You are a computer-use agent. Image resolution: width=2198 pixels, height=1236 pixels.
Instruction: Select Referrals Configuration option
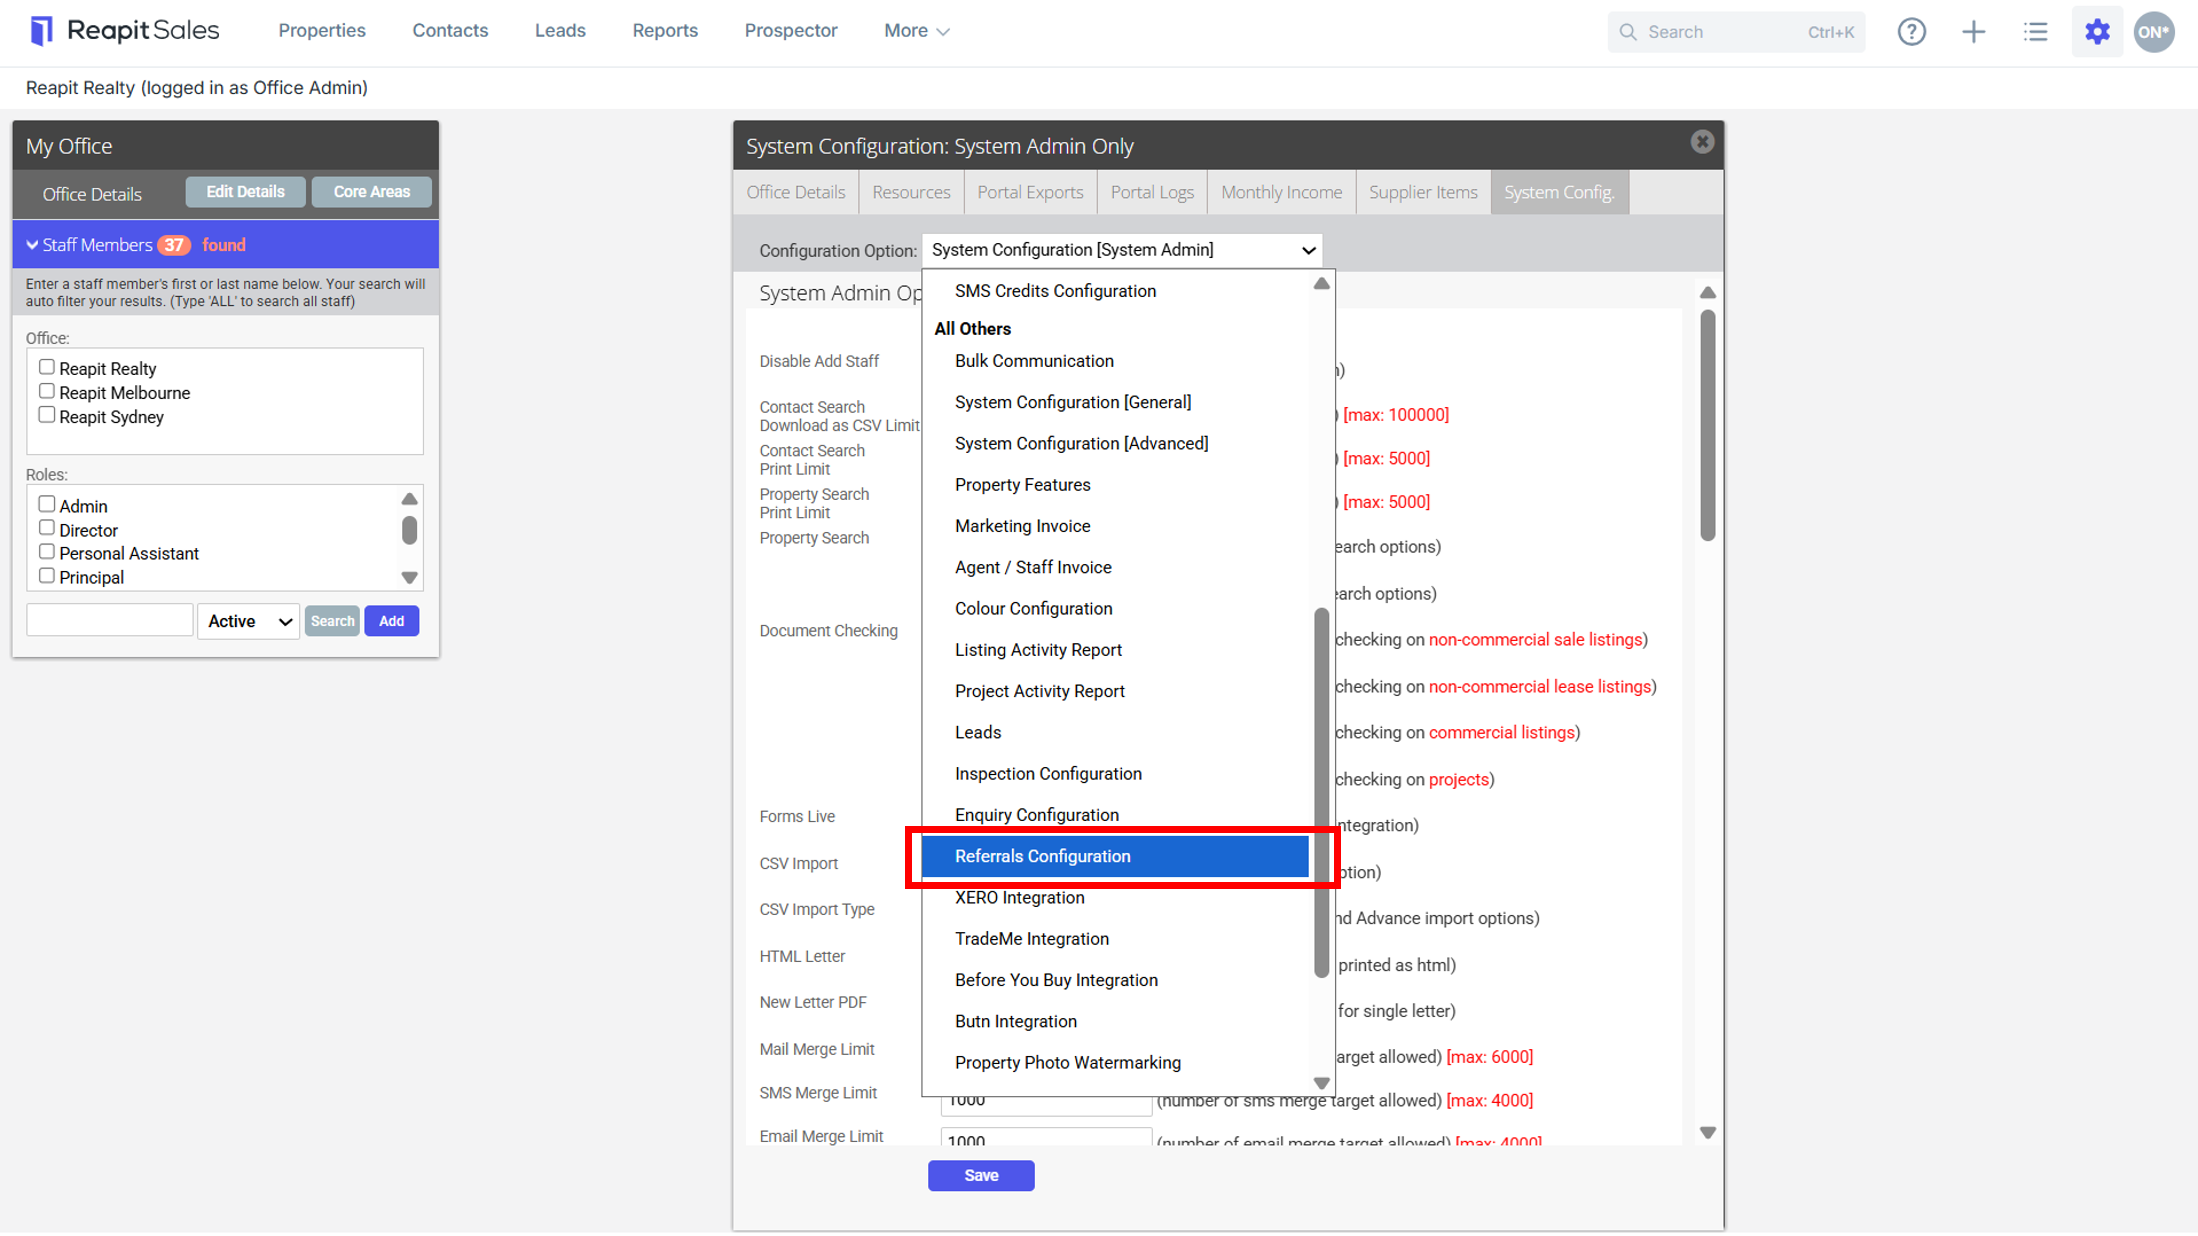click(1114, 857)
